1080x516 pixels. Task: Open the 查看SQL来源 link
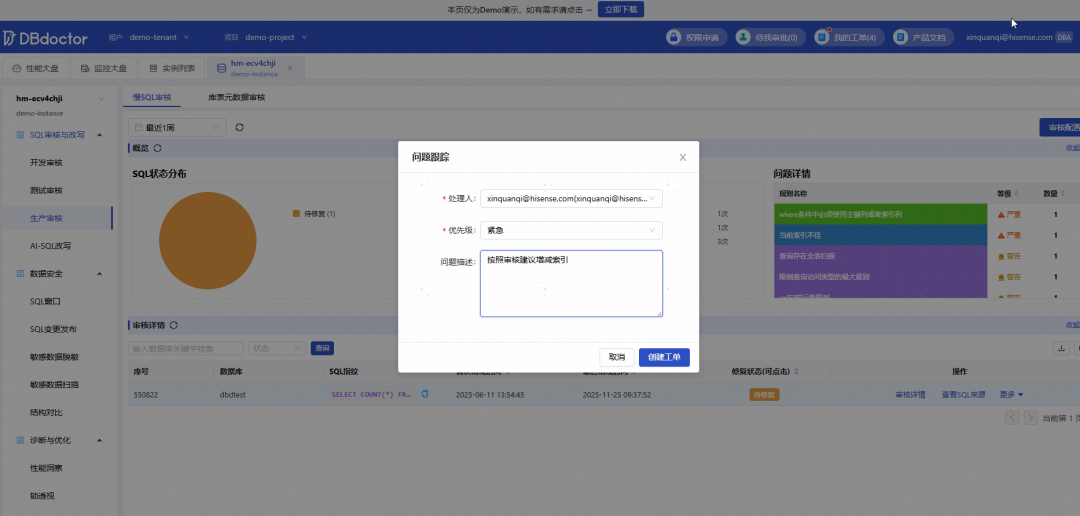(964, 395)
